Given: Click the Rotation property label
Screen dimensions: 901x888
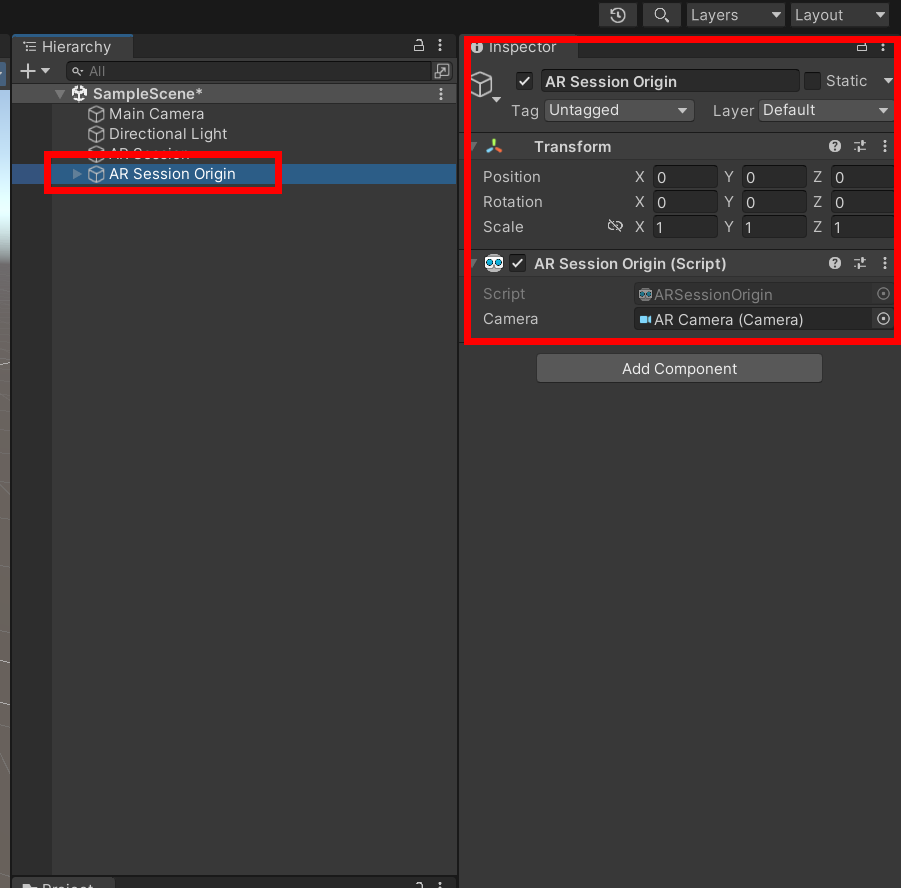Looking at the screenshot, I should point(513,202).
